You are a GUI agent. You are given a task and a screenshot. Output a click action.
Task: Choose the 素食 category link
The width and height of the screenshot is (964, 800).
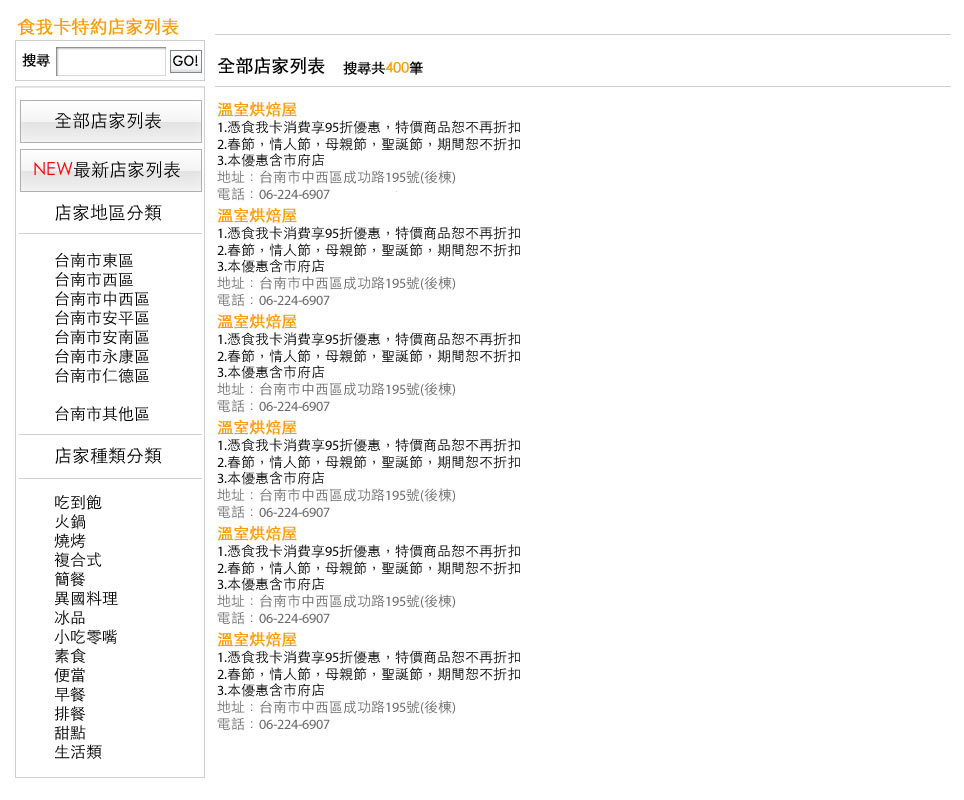(x=70, y=656)
